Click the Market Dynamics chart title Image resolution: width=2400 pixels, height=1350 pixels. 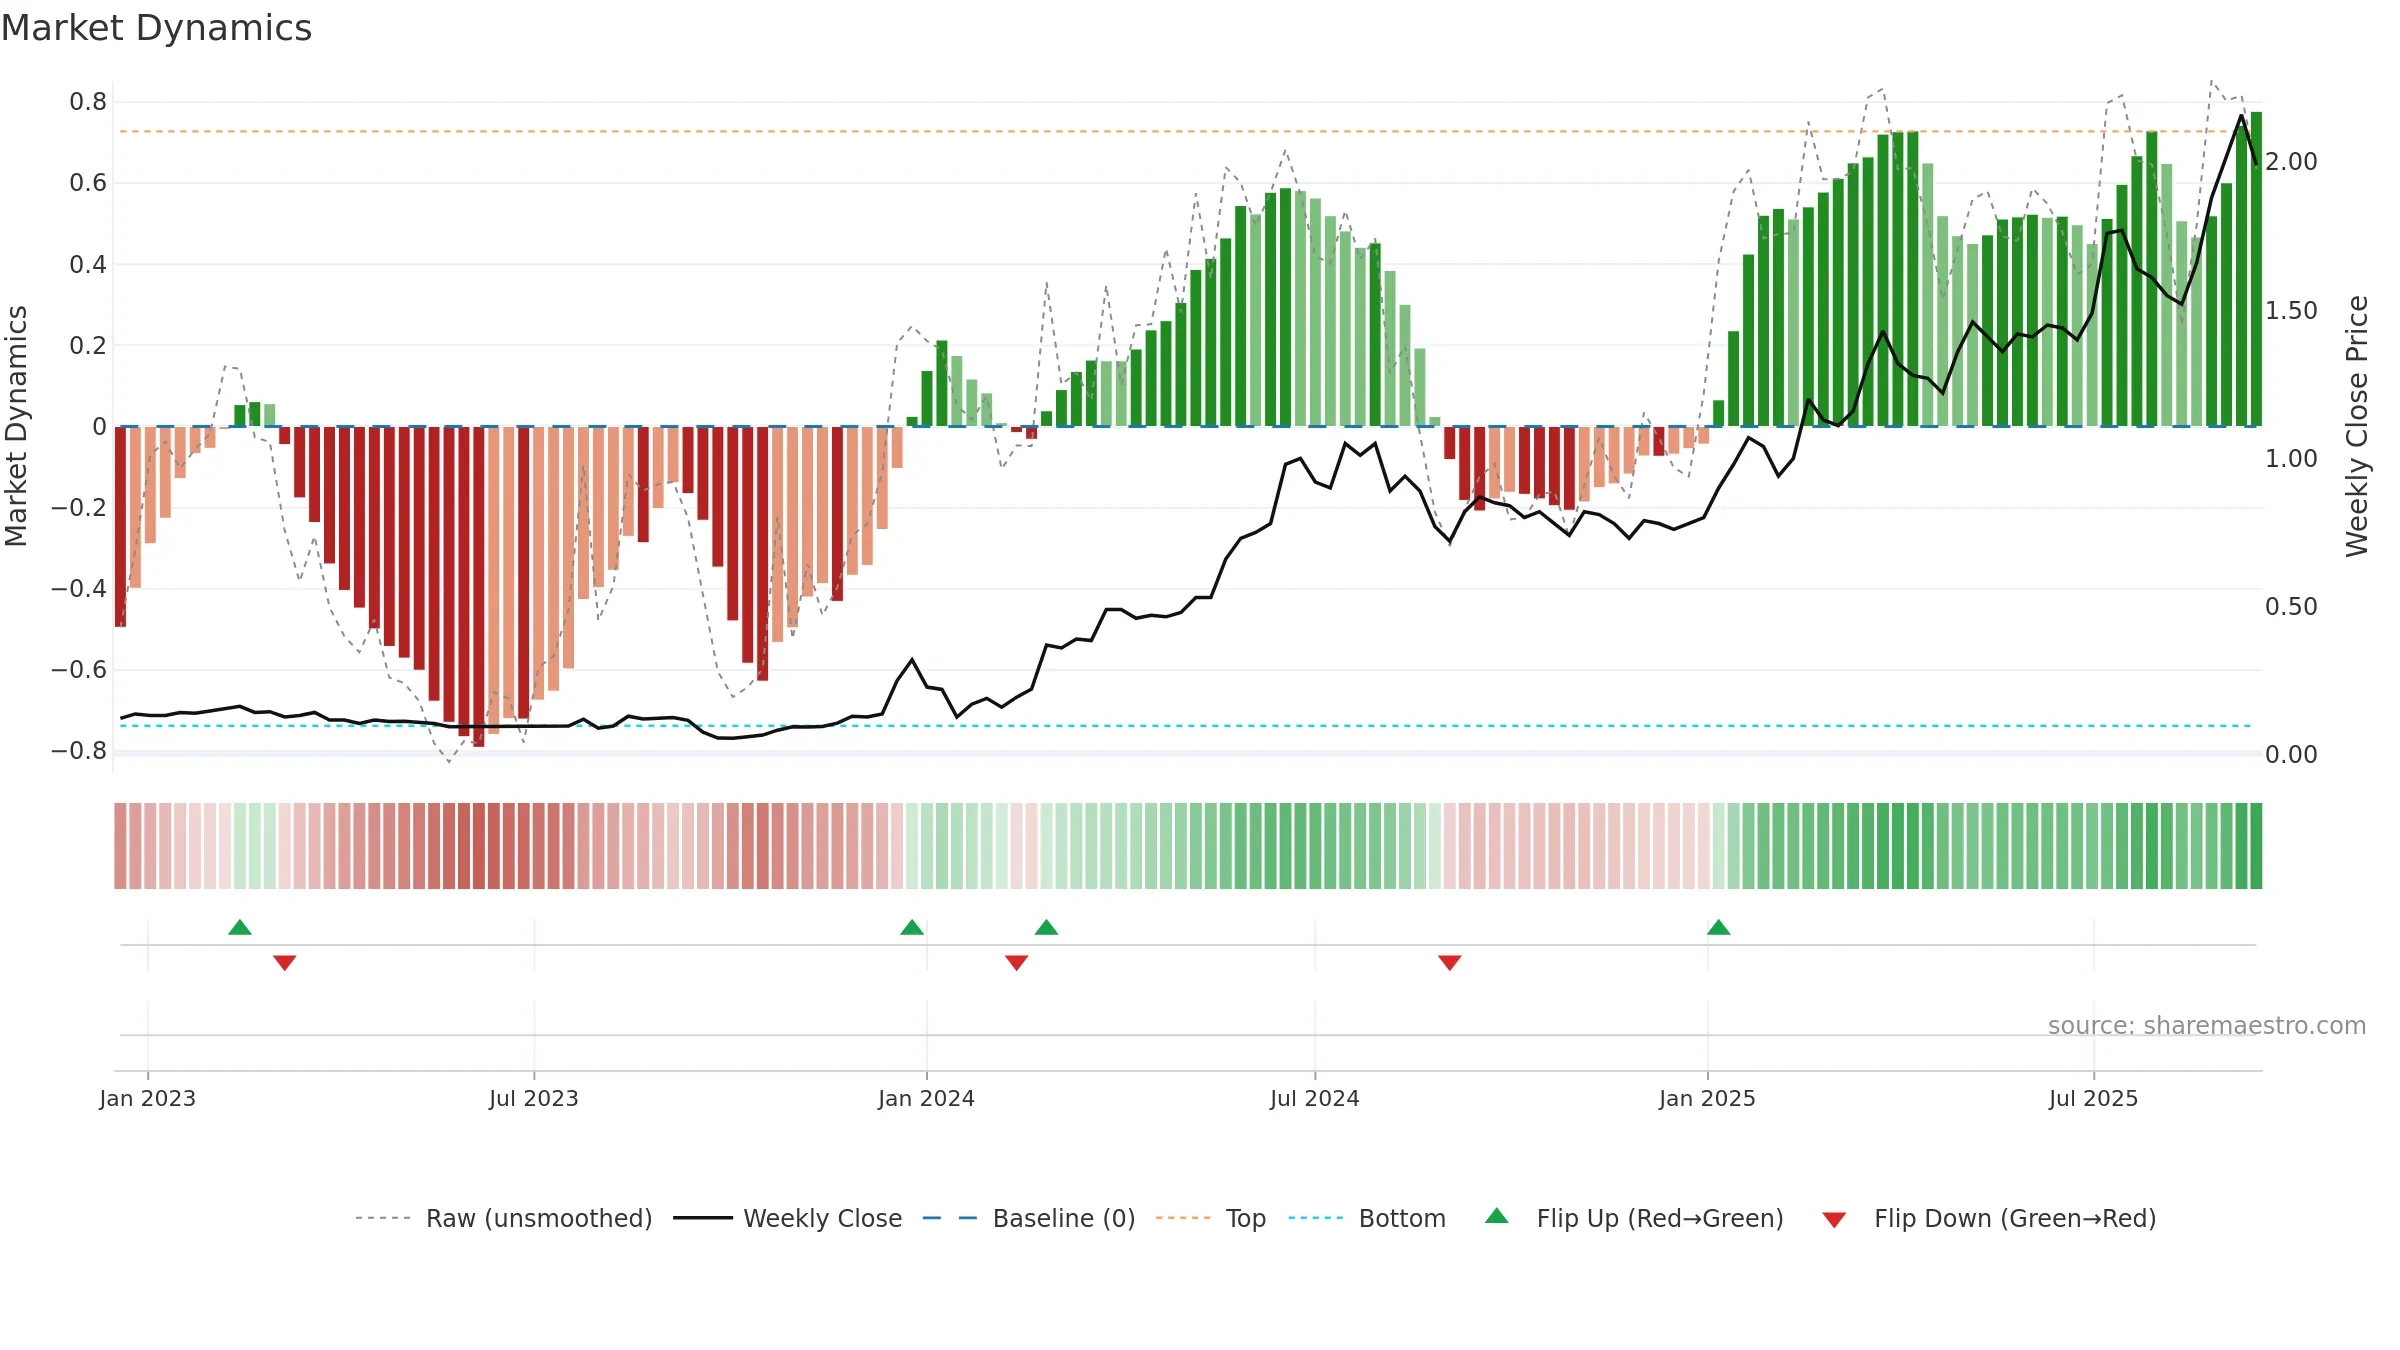click(157, 28)
